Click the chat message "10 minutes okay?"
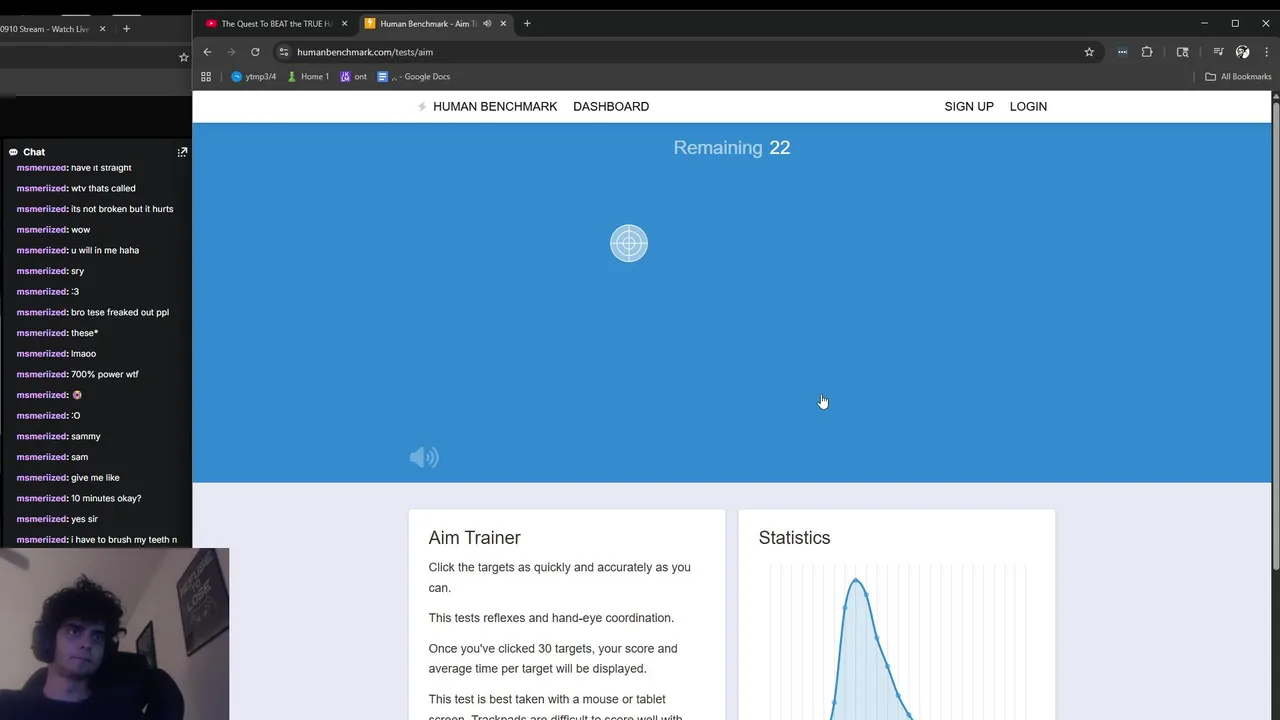Image resolution: width=1280 pixels, height=720 pixels. click(x=106, y=498)
